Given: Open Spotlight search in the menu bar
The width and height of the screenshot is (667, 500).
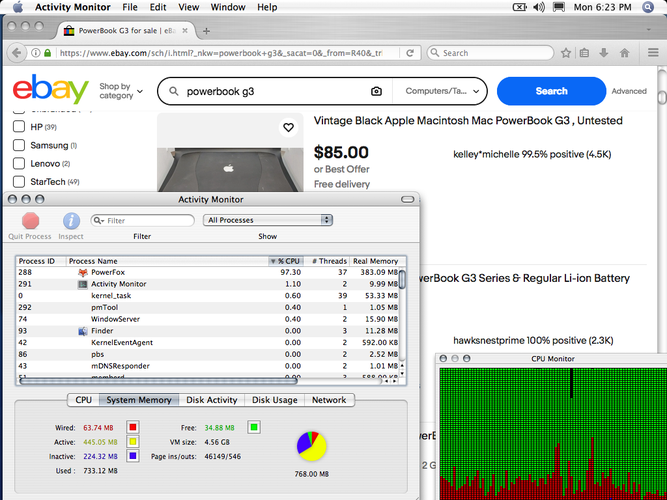Looking at the screenshot, I should (648, 7).
